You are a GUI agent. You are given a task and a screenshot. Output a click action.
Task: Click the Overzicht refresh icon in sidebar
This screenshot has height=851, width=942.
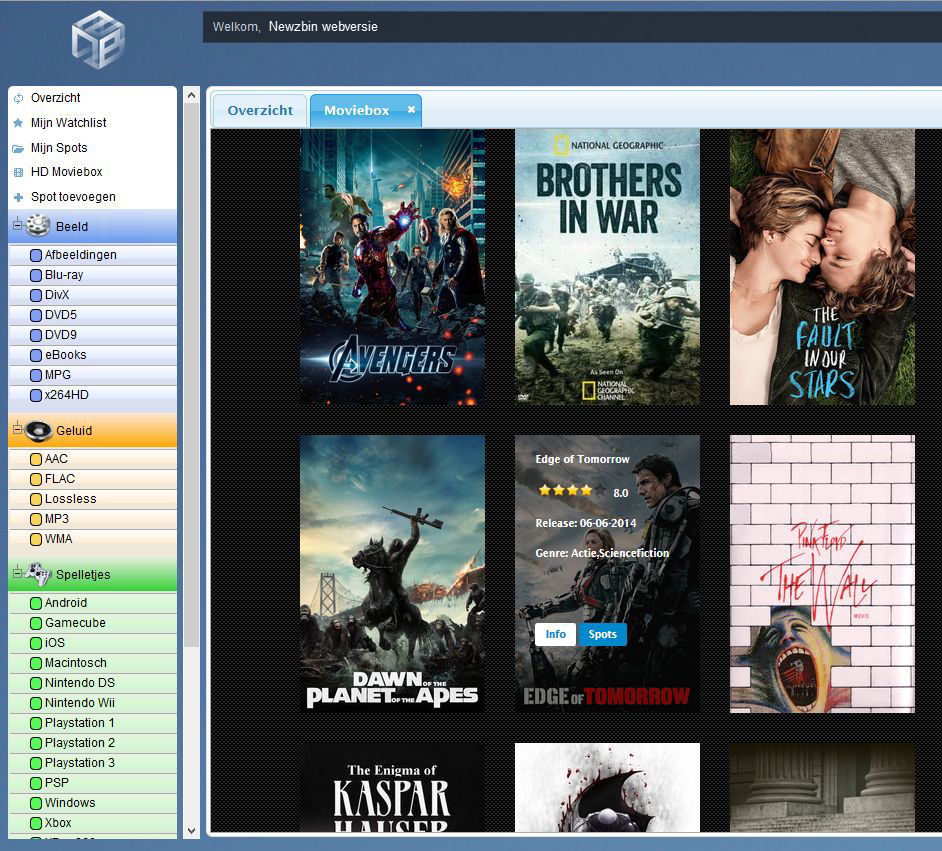(18, 98)
